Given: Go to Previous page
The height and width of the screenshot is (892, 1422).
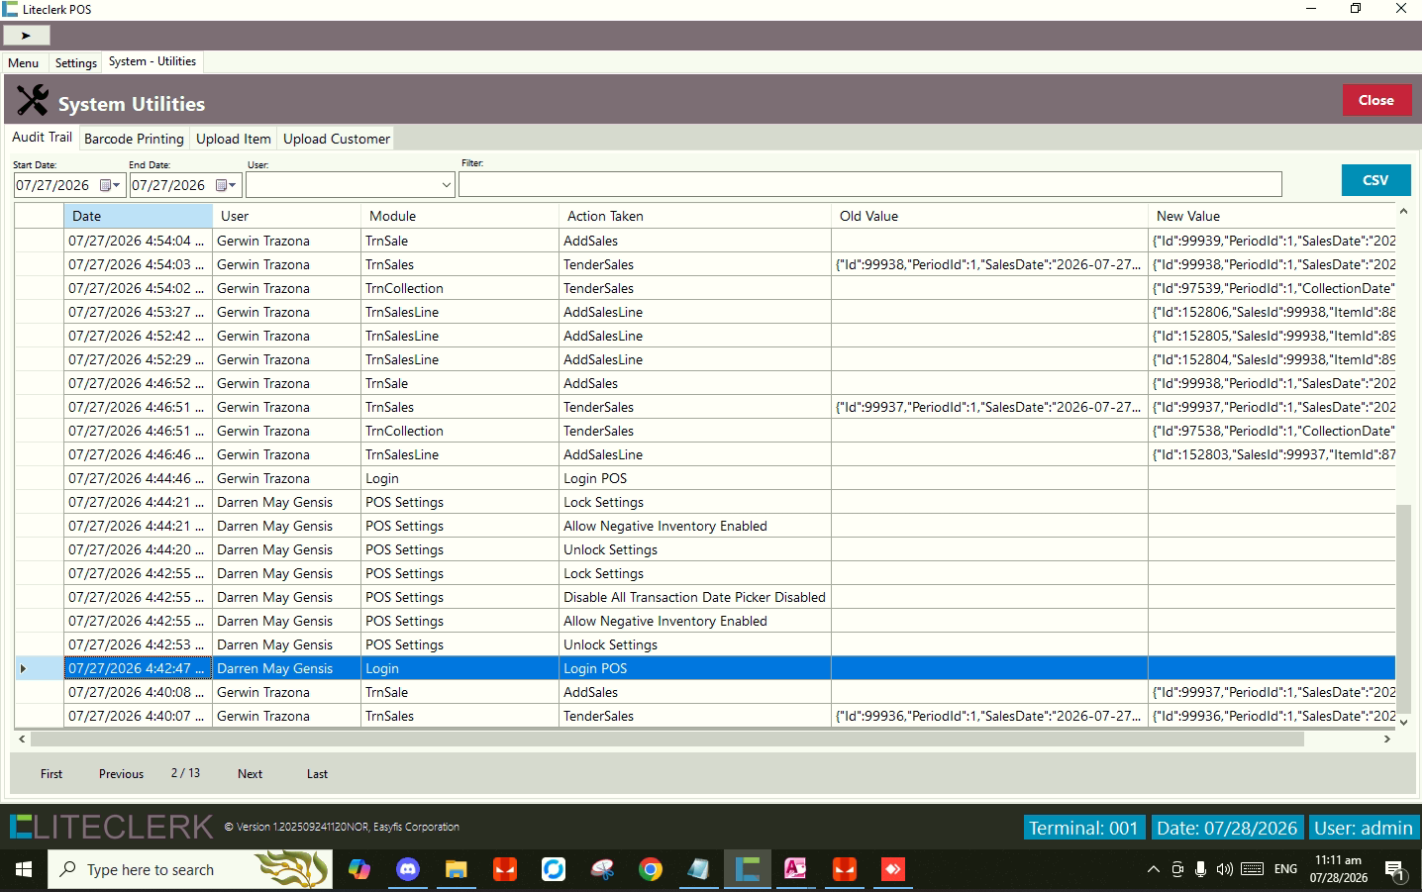Looking at the screenshot, I should click(x=121, y=774).
